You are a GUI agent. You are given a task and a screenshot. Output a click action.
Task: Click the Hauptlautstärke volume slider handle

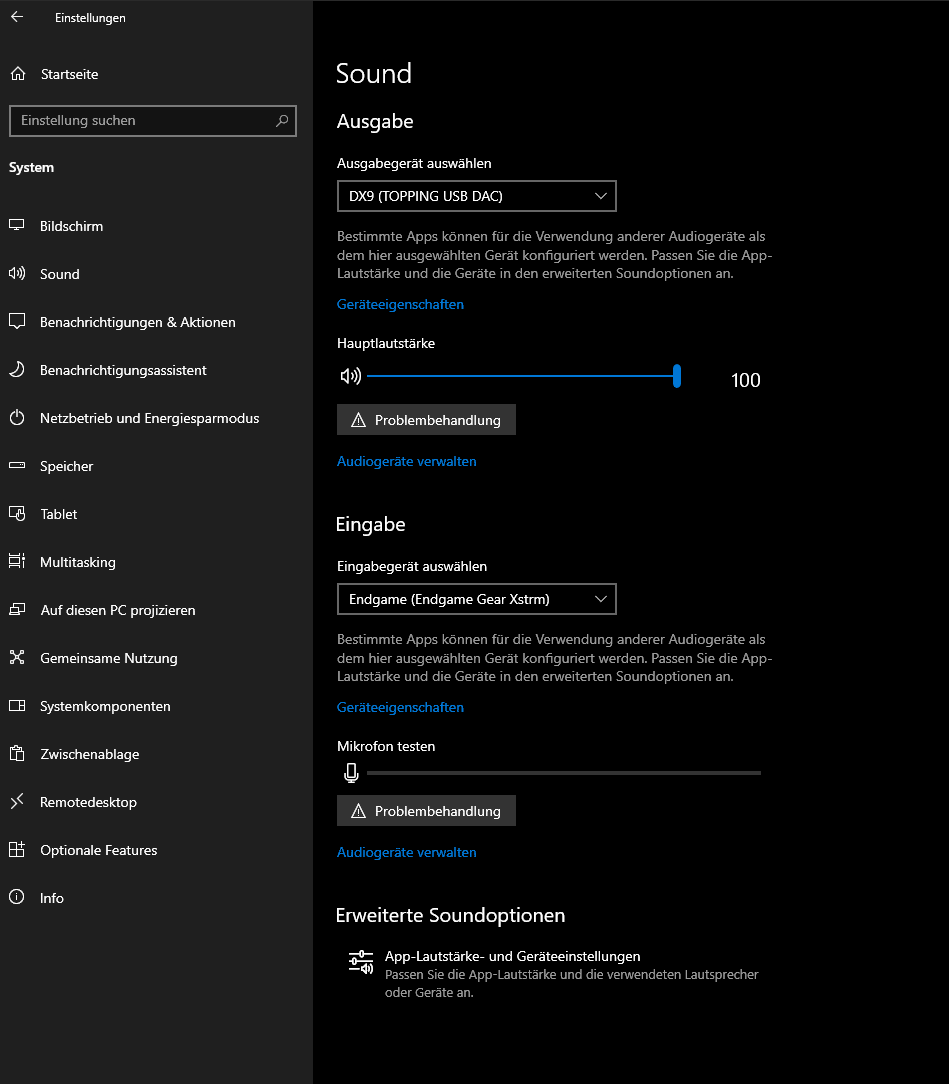point(677,376)
